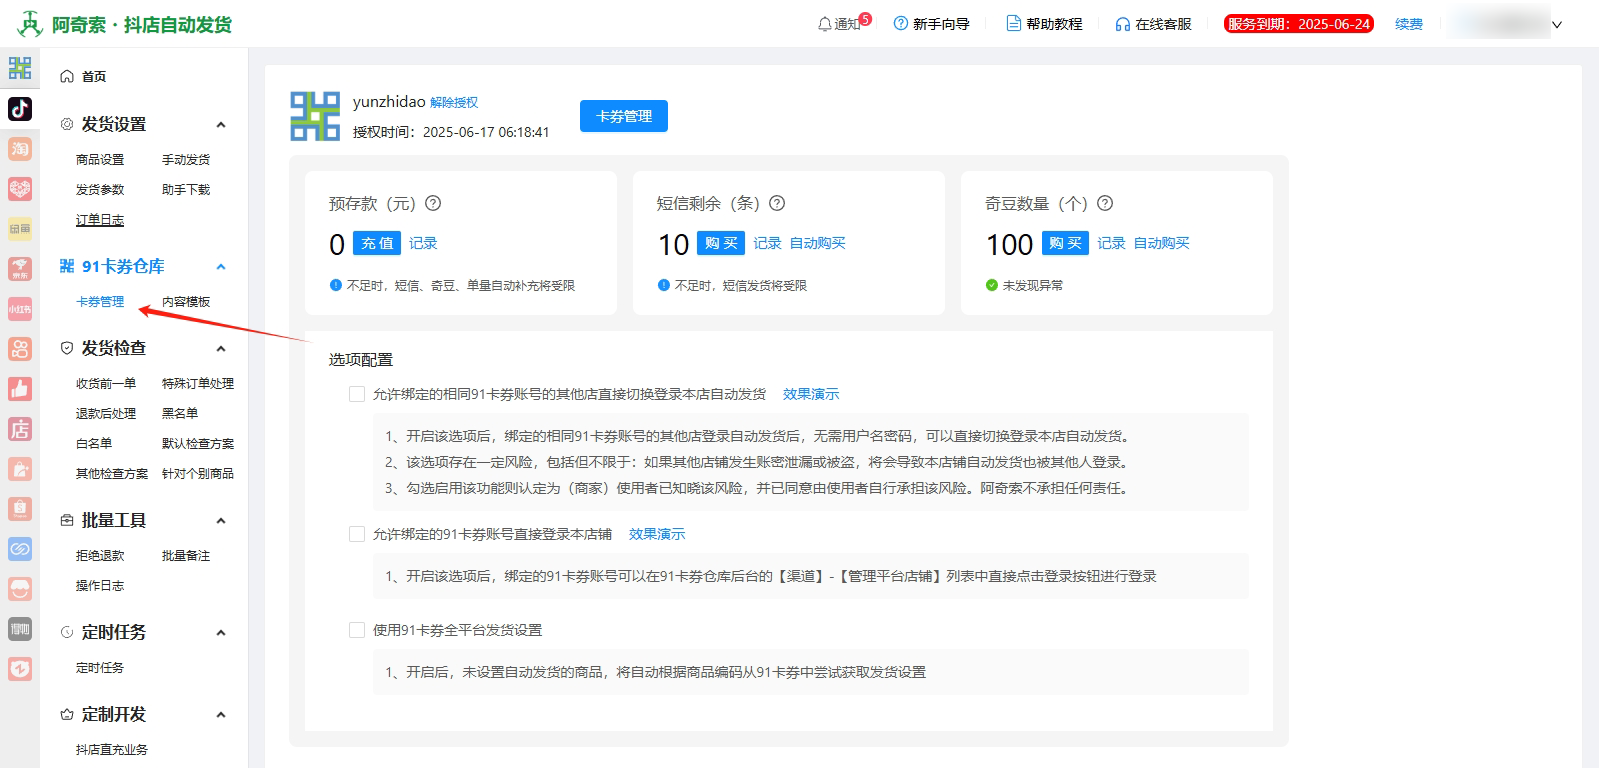This screenshot has height=768, width=1599.
Task: Select the blue chain-link platform icon
Action: click(x=20, y=549)
